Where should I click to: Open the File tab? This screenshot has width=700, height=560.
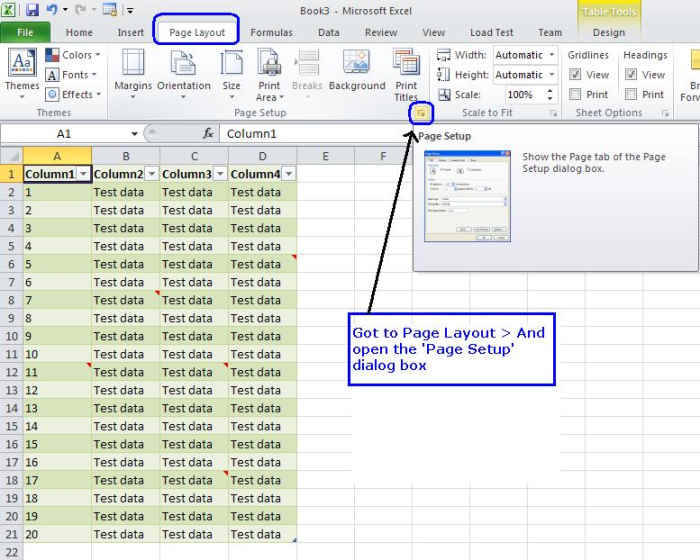pos(25,32)
